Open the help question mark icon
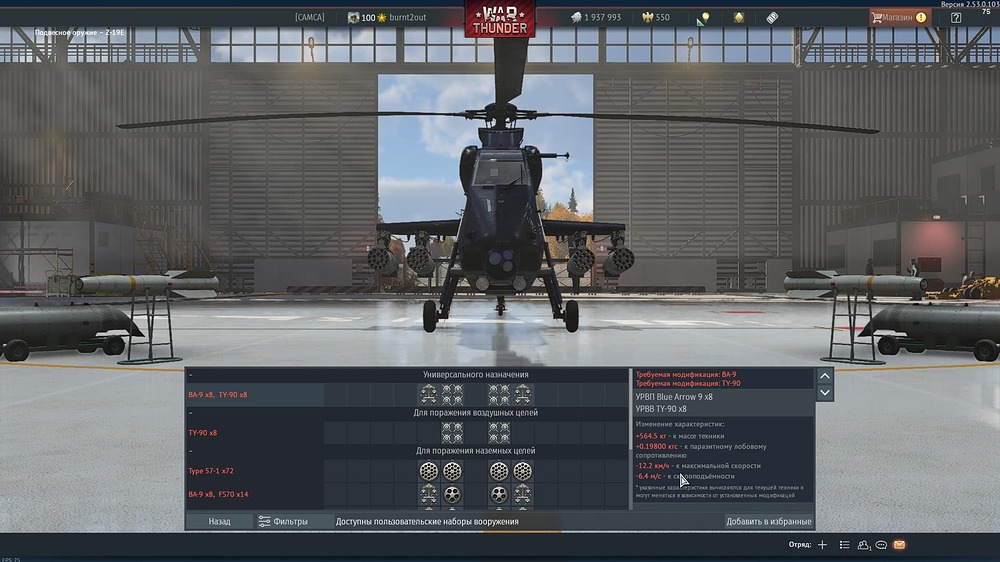 [956, 18]
